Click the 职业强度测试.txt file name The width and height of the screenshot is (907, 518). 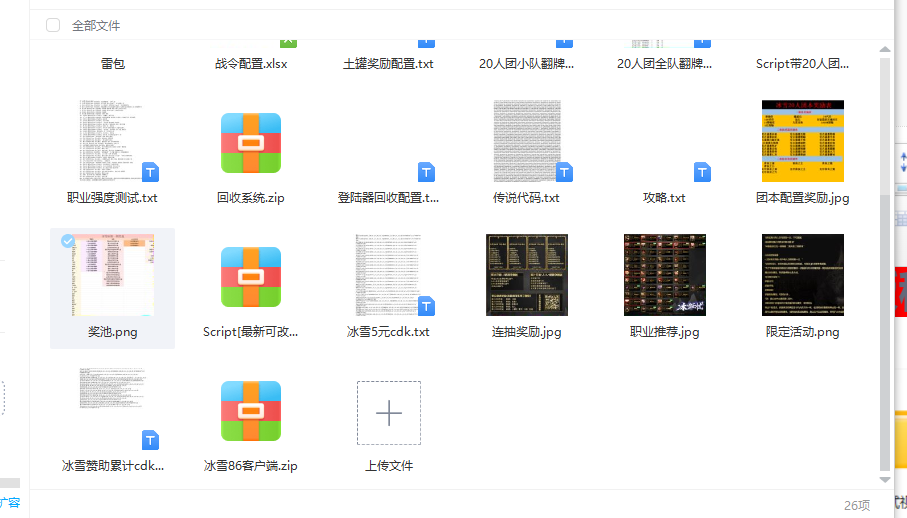click(x=112, y=198)
